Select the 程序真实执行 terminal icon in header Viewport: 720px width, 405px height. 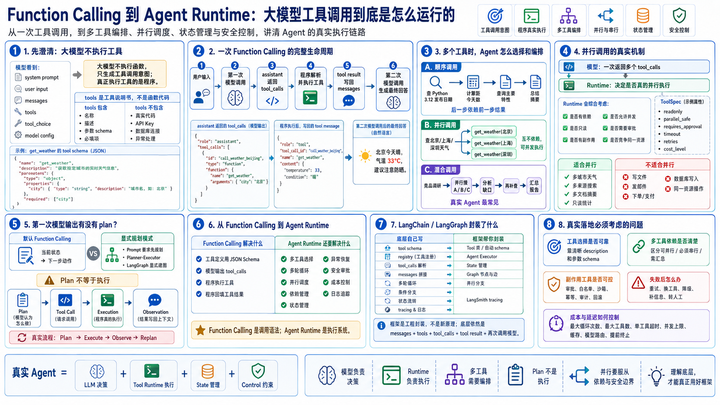click(x=532, y=16)
